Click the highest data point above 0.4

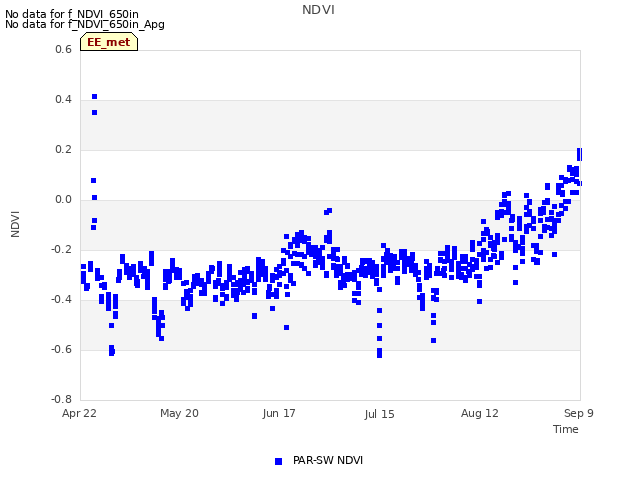coord(94,97)
